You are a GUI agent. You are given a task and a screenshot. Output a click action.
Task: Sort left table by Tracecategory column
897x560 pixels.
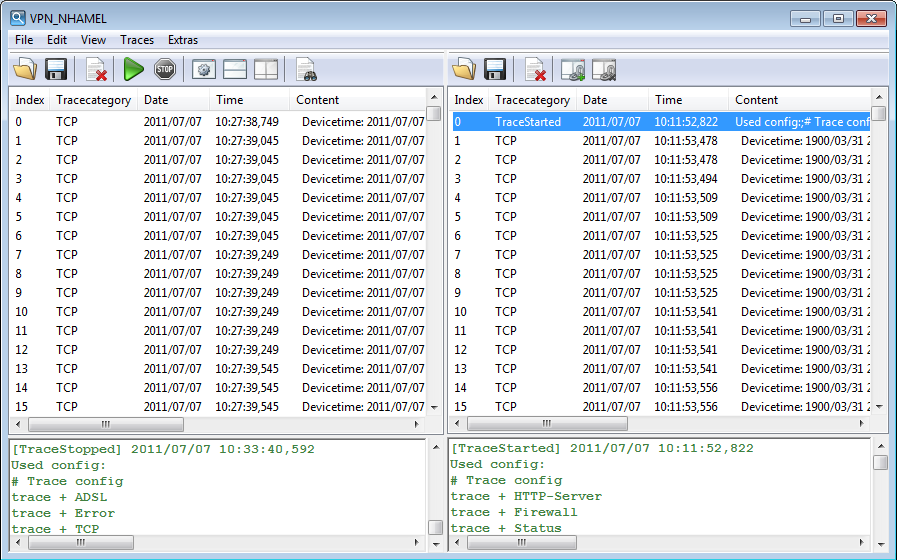point(93,100)
